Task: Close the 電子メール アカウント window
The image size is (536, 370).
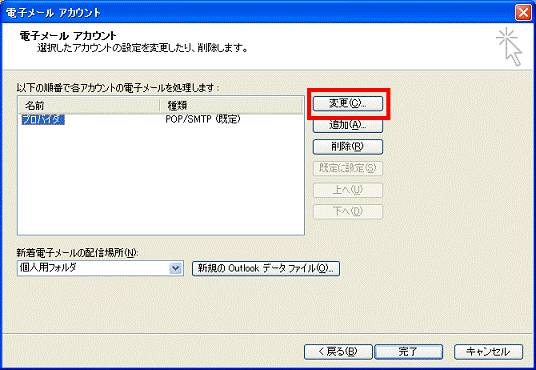Action: pyautogui.click(x=523, y=13)
